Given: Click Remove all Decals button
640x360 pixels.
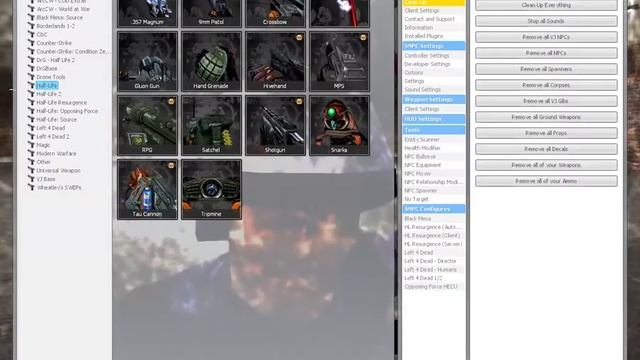Looking at the screenshot, I should (x=546, y=149).
